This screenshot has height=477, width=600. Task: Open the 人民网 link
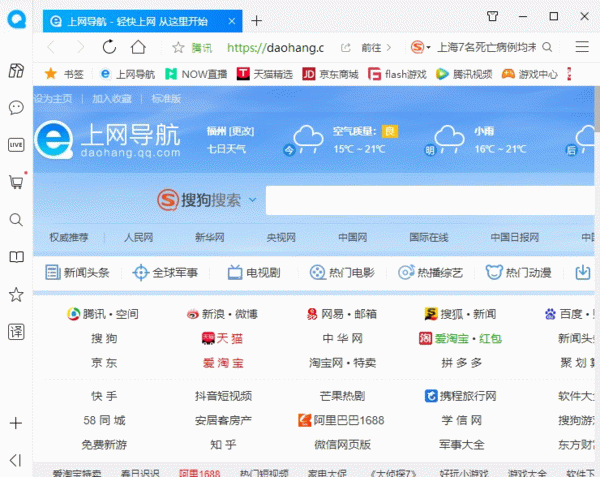coord(138,238)
